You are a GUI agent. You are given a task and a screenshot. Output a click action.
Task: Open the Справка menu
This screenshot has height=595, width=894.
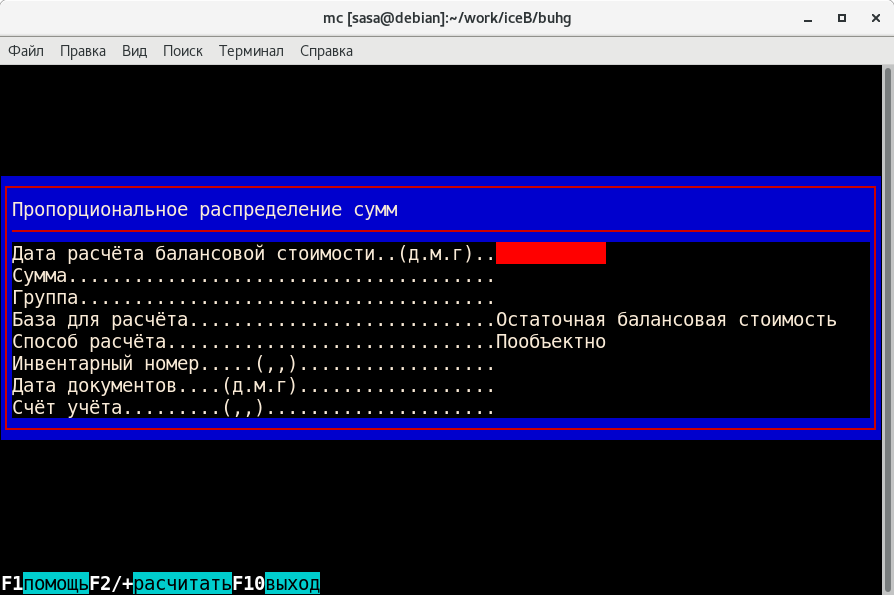pyautogui.click(x=326, y=51)
